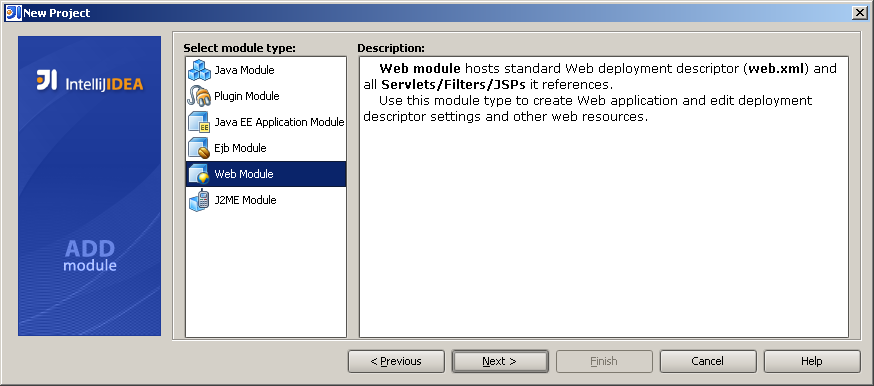
Task: Choose Java EE Application Module entry
Action: (x=266, y=122)
